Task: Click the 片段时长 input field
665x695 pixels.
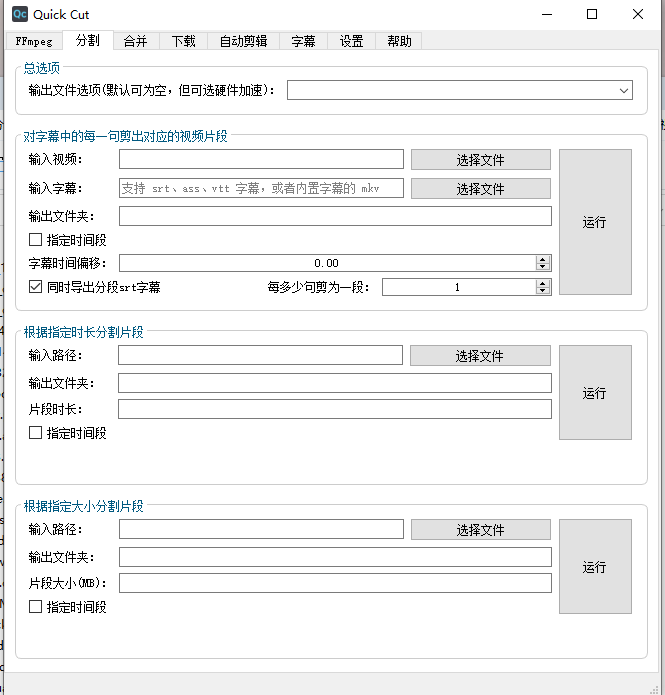Action: [335, 409]
